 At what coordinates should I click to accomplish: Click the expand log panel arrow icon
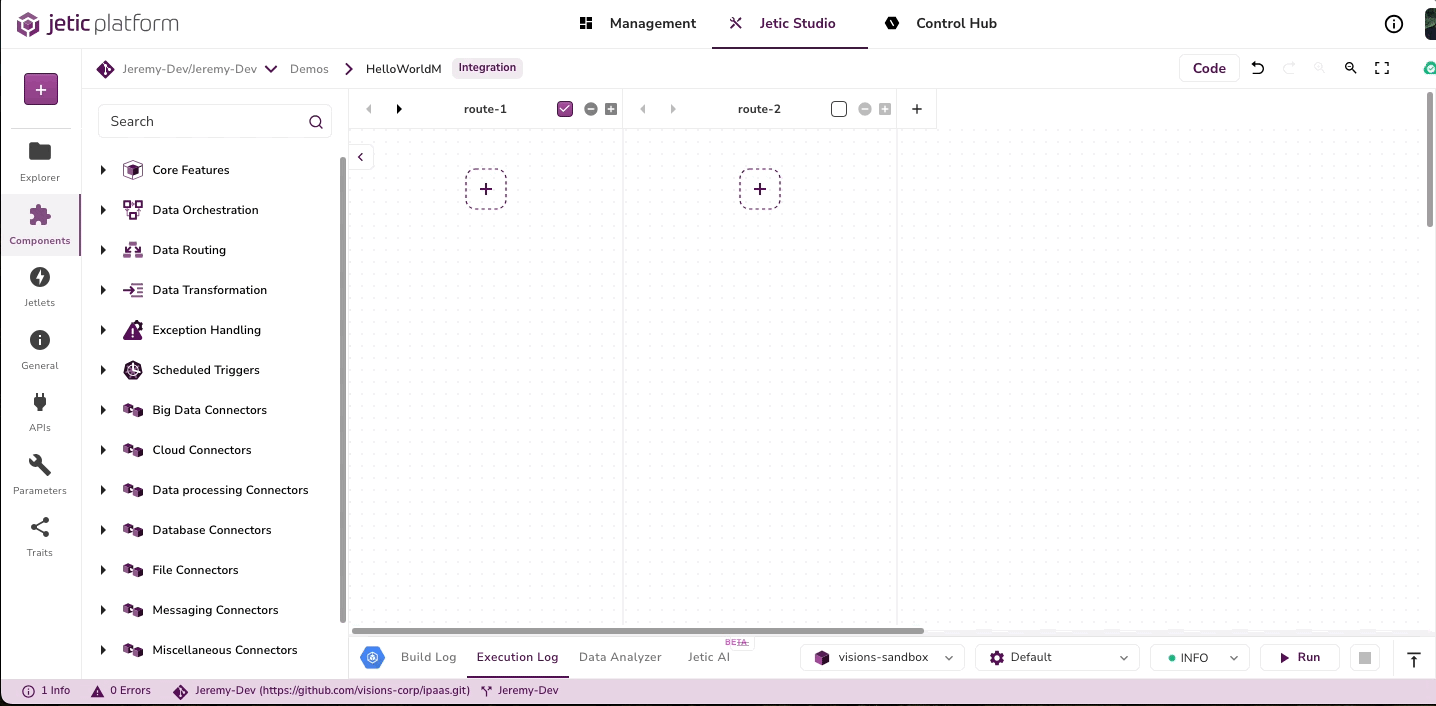tap(1414, 659)
